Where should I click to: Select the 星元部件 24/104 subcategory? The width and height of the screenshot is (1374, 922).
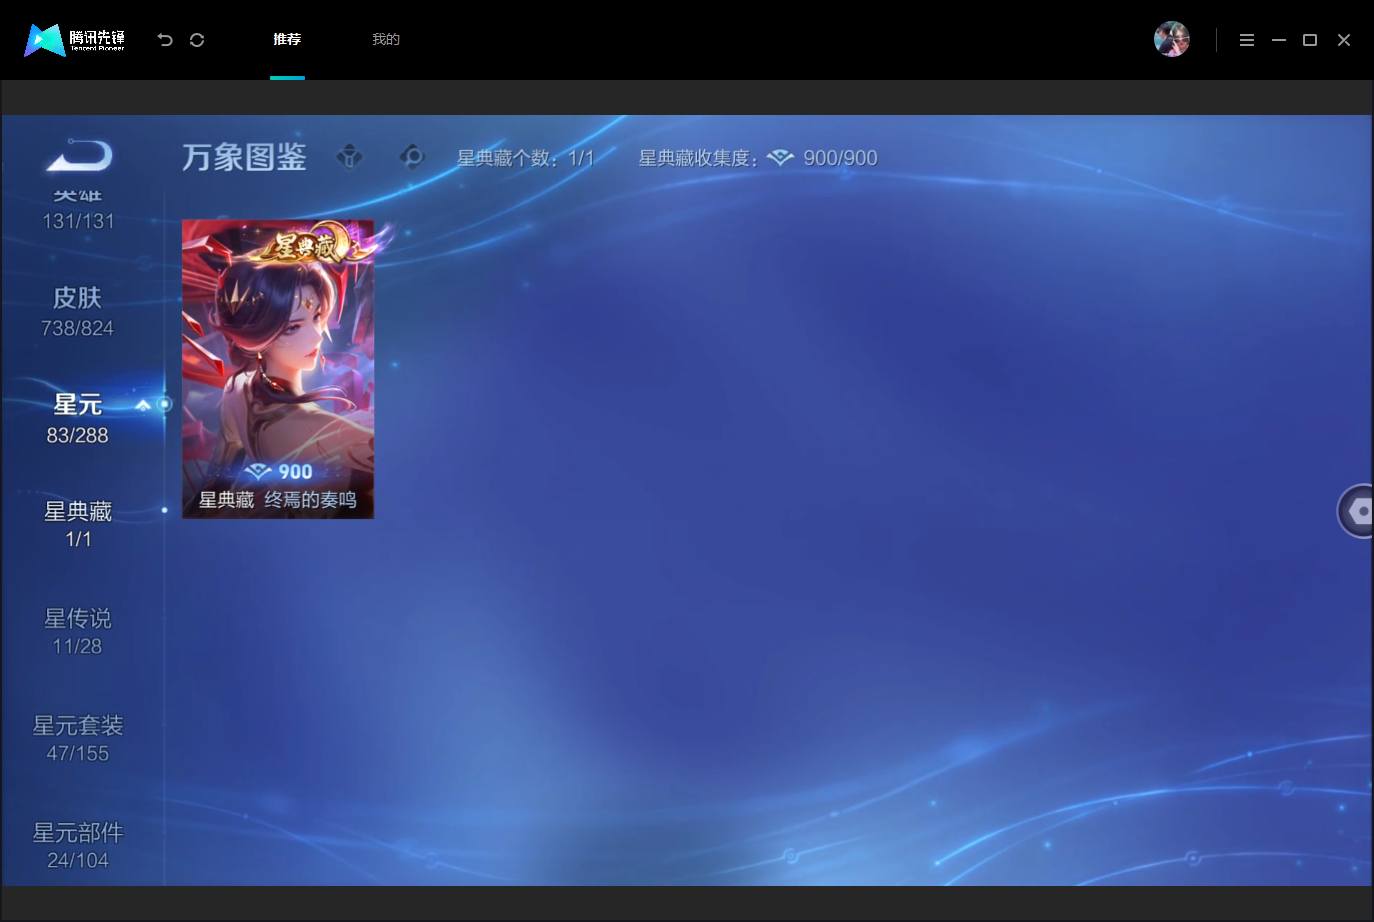click(78, 845)
